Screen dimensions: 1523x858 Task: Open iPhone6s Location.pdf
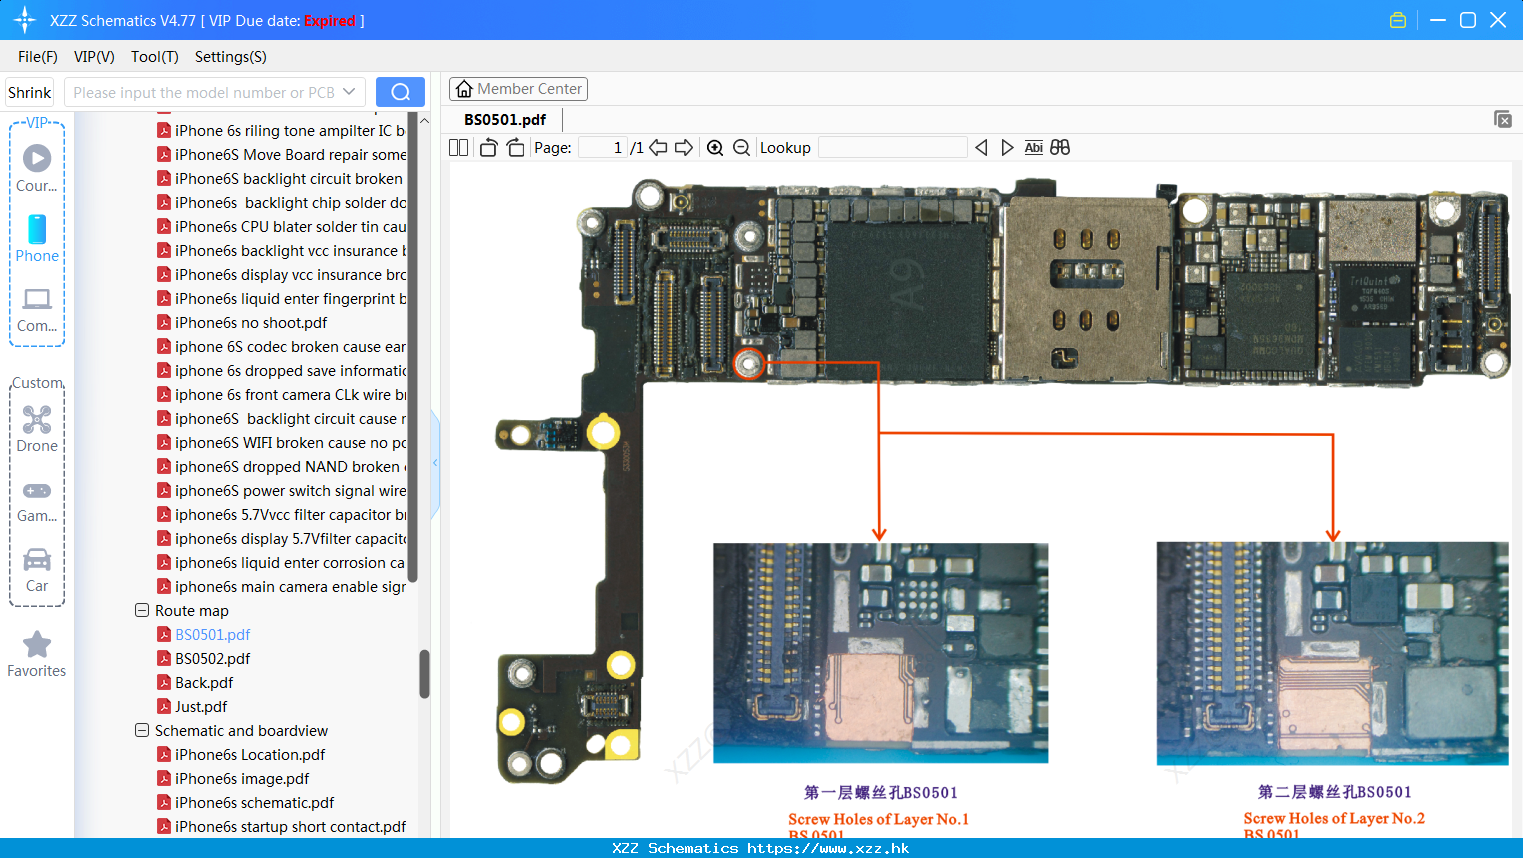250,754
